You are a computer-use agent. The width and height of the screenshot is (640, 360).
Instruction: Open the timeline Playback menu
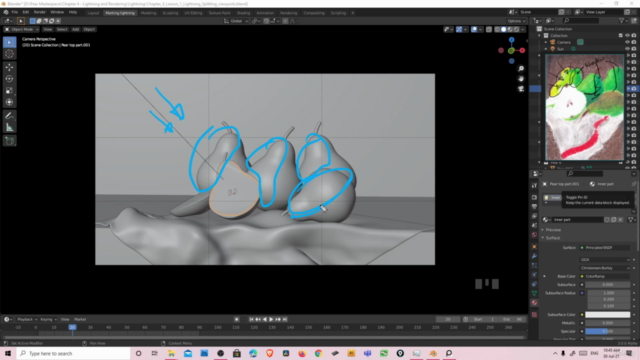[27, 320]
